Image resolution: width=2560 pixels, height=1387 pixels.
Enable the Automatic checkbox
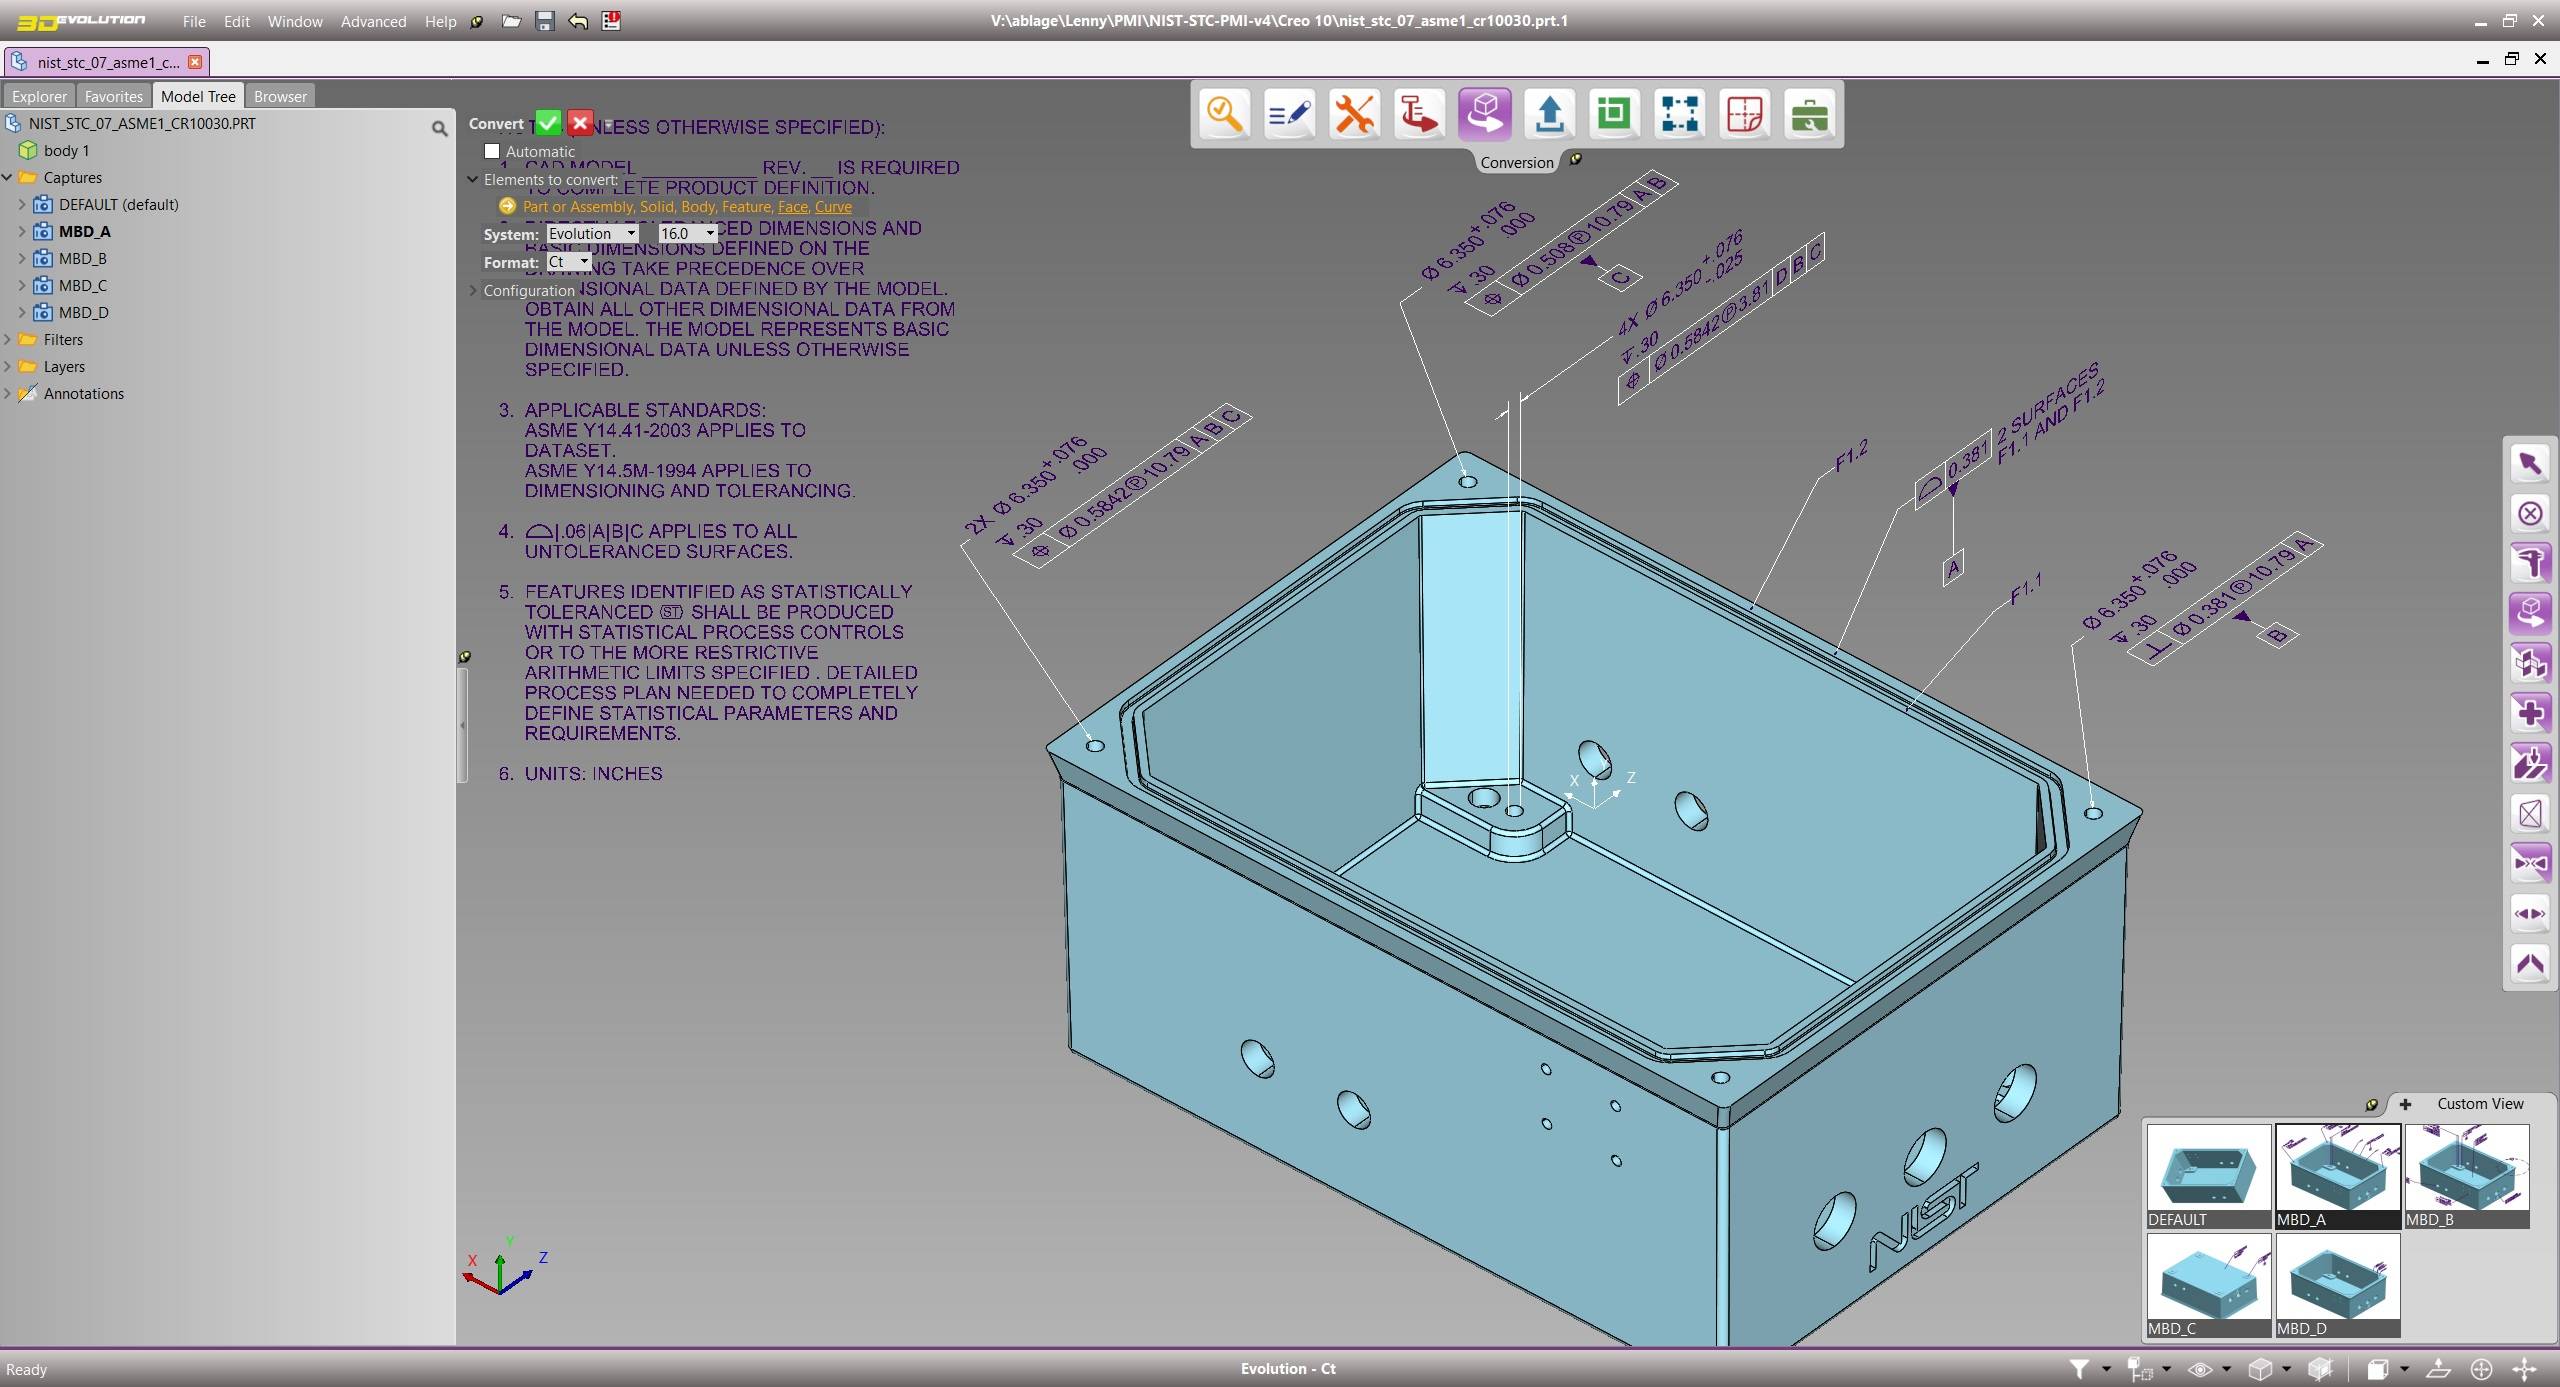point(492,151)
